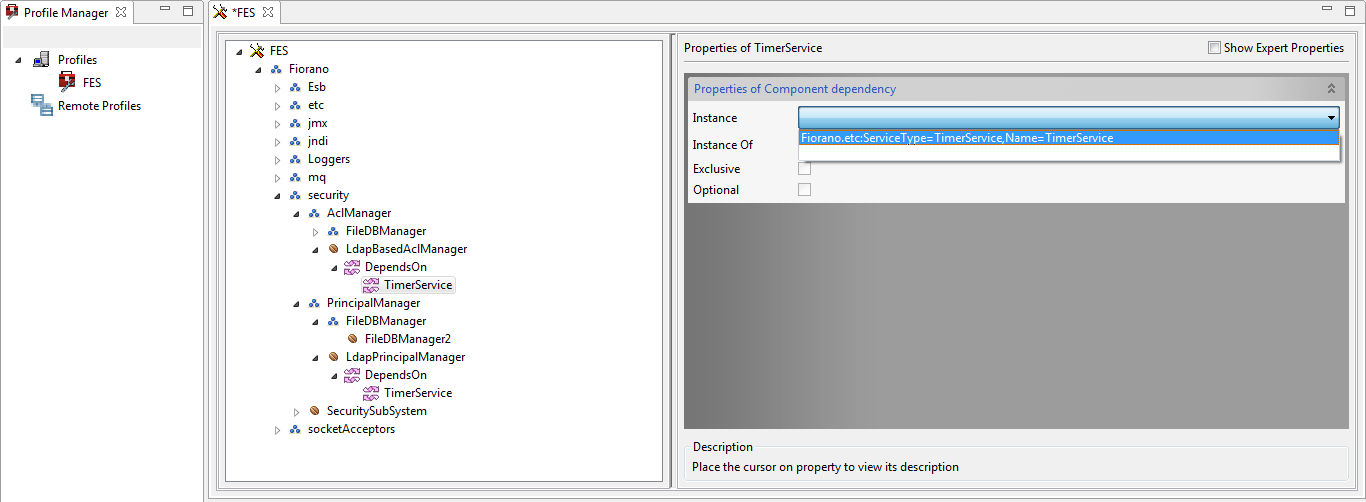This screenshot has width=1366, height=502.
Task: Maximize the Profile Manager view
Action: pos(187,12)
